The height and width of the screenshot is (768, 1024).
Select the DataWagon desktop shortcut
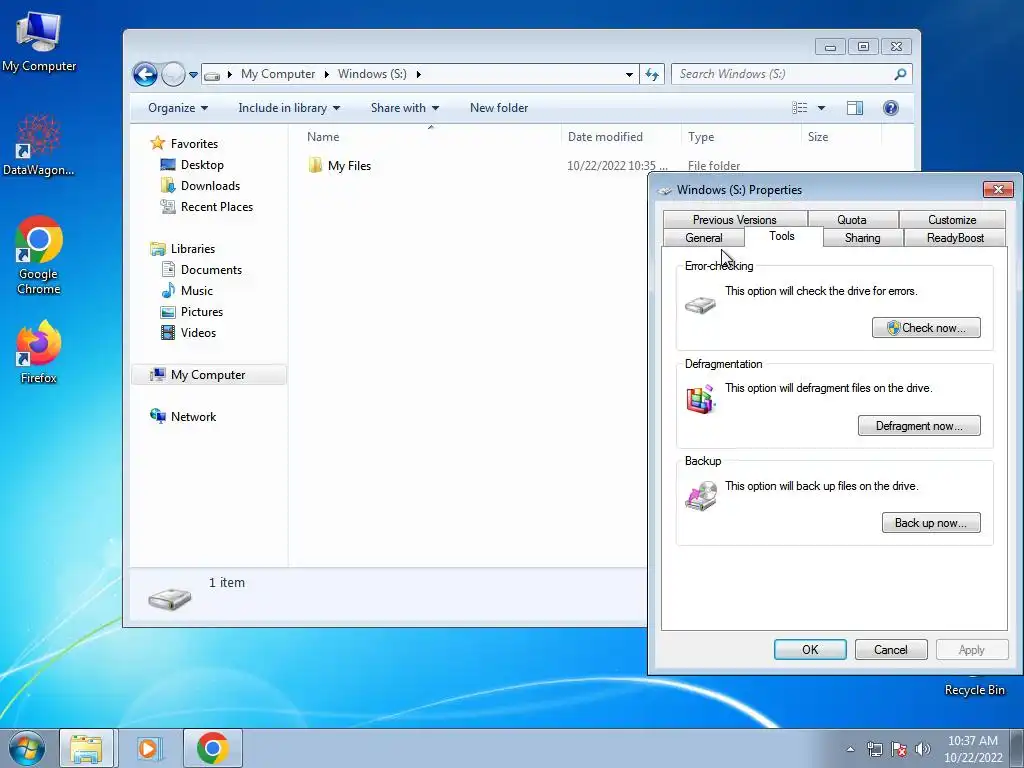pos(39,145)
